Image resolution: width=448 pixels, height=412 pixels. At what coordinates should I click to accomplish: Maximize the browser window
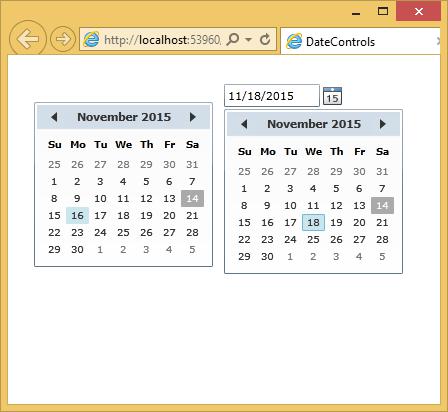383,12
